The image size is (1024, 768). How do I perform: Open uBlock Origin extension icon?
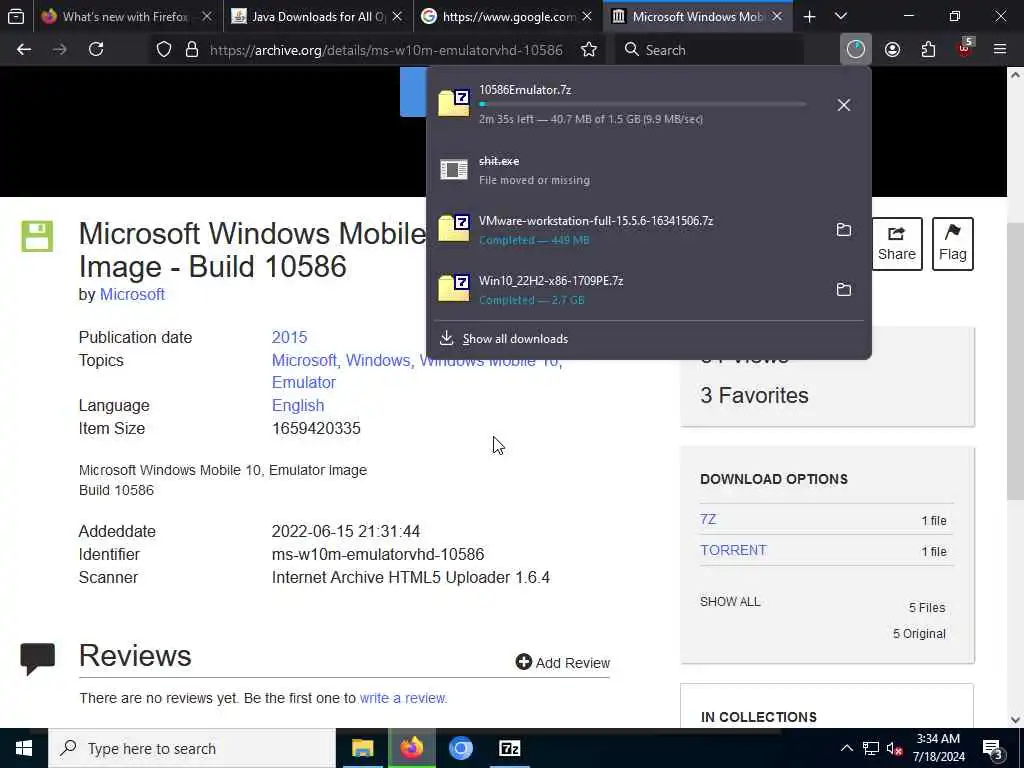pos(965,50)
